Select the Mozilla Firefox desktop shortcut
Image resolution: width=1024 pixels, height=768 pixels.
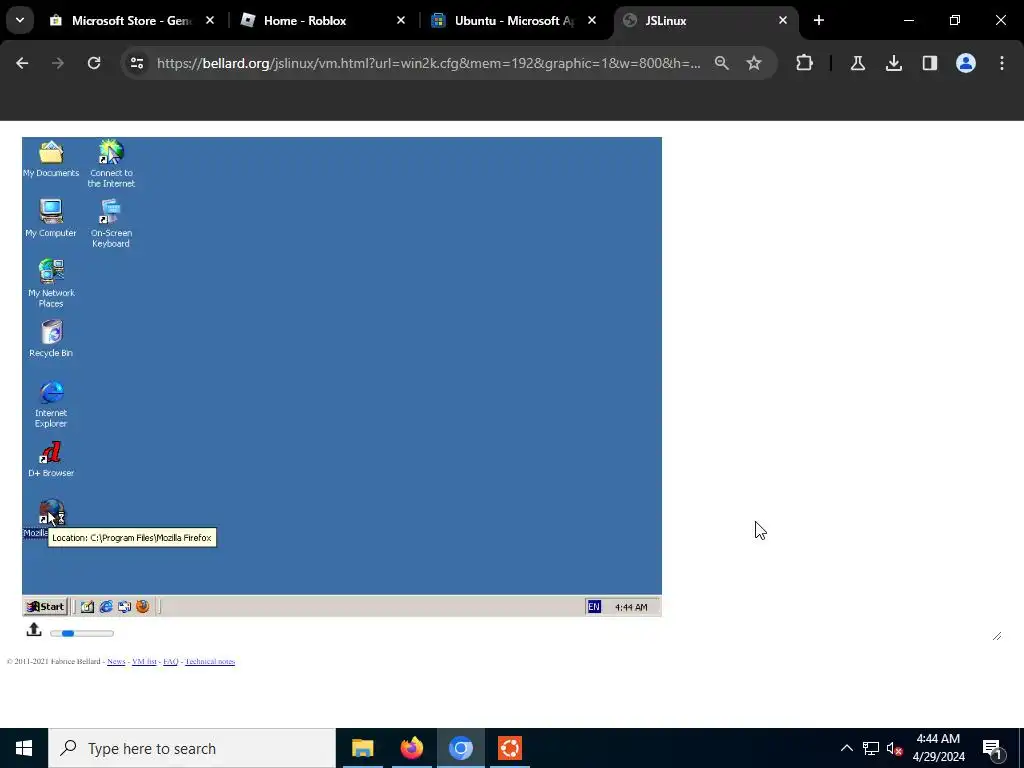pyautogui.click(x=51, y=513)
